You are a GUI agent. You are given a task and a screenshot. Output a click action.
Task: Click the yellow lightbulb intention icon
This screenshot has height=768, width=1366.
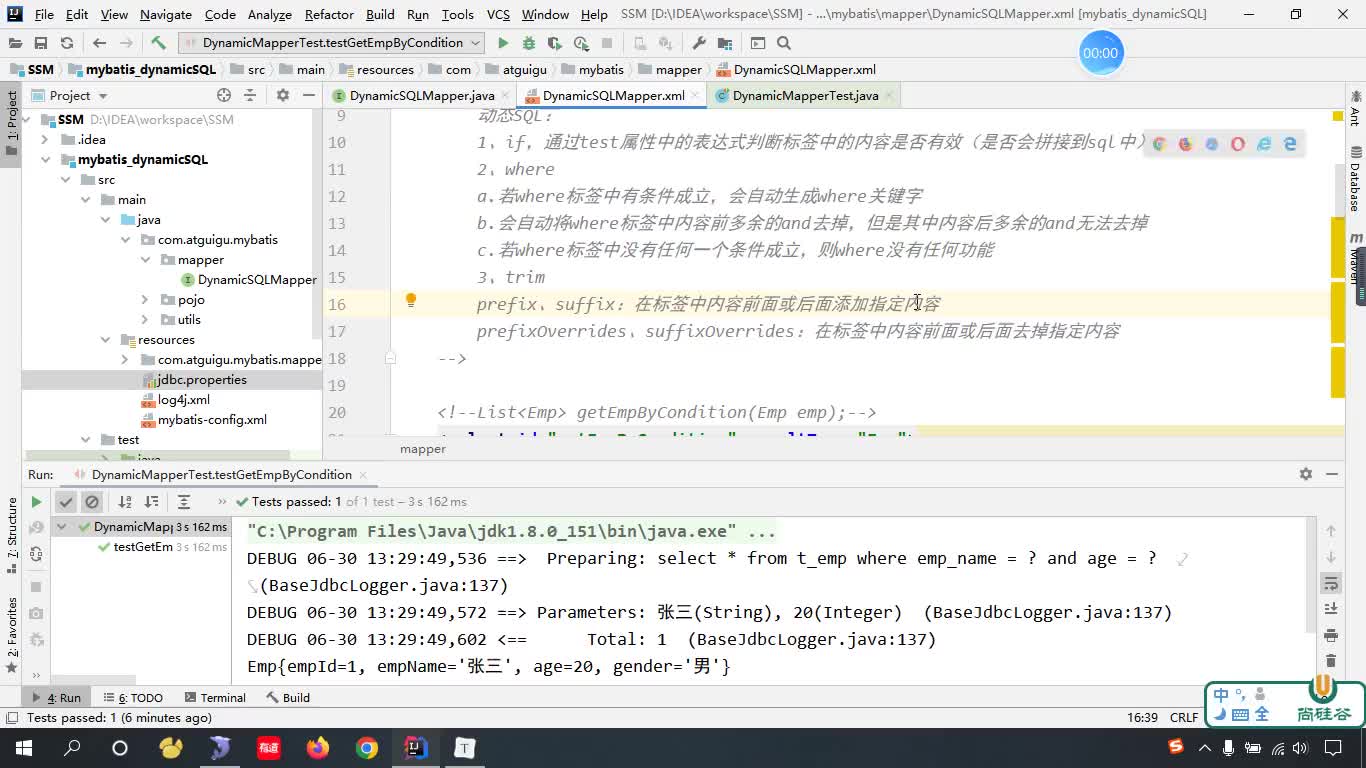pos(410,300)
